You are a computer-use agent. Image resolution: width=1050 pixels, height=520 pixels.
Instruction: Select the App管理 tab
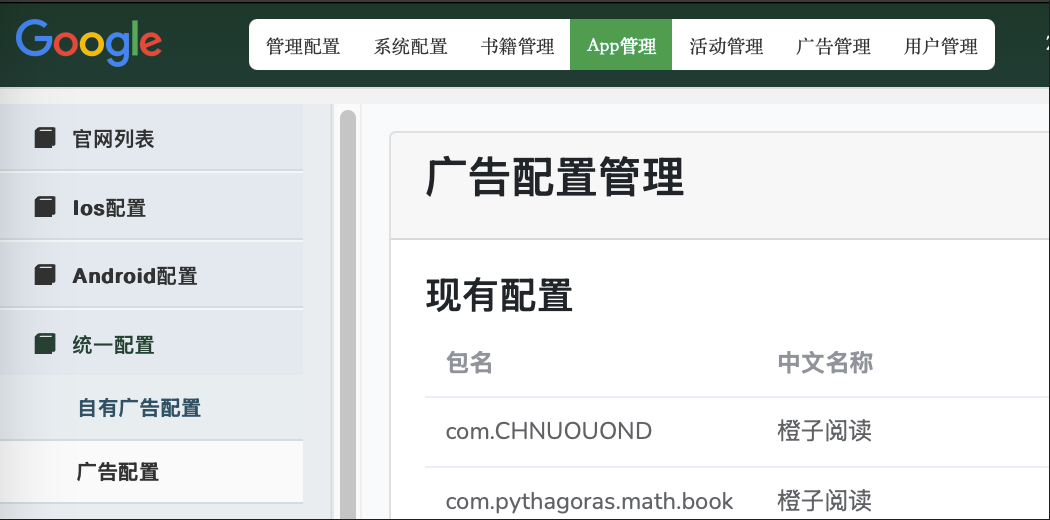coord(621,46)
